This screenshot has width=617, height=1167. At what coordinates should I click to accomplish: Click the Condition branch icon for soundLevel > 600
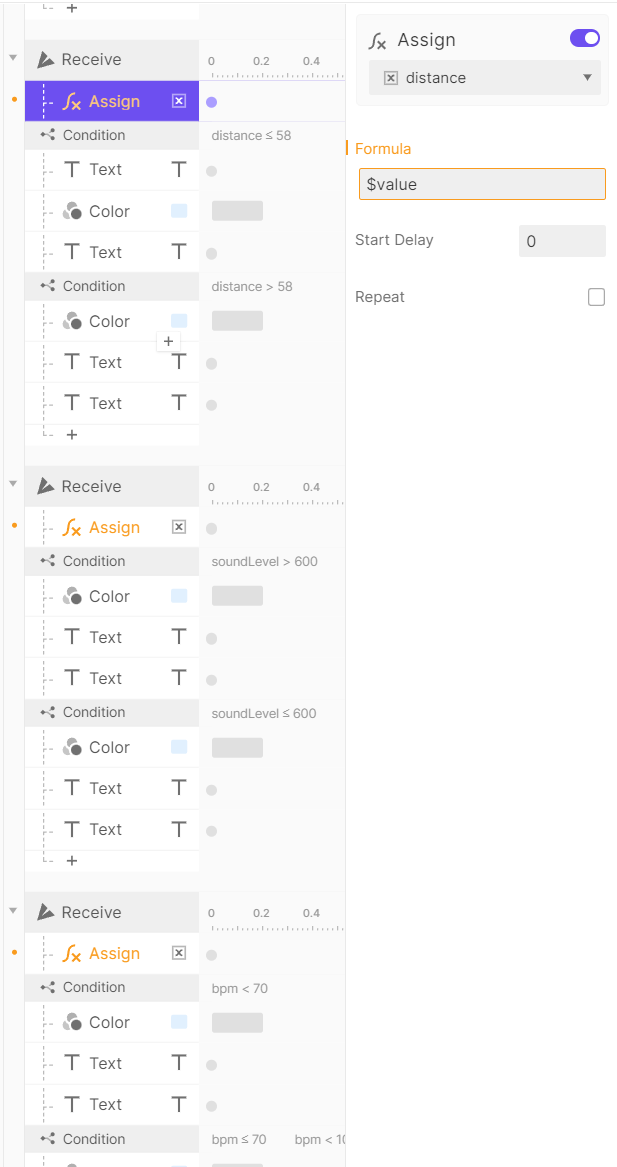[x=47, y=561]
